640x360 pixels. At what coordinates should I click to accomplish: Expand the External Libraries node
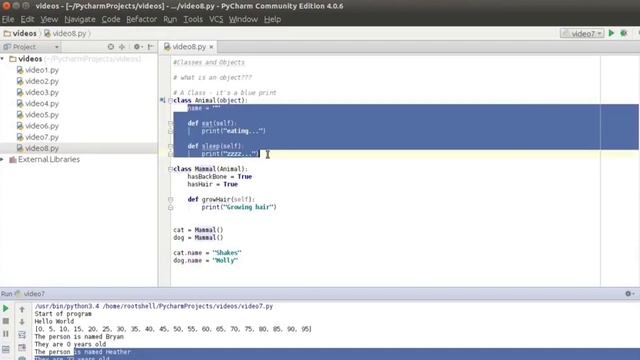3,160
